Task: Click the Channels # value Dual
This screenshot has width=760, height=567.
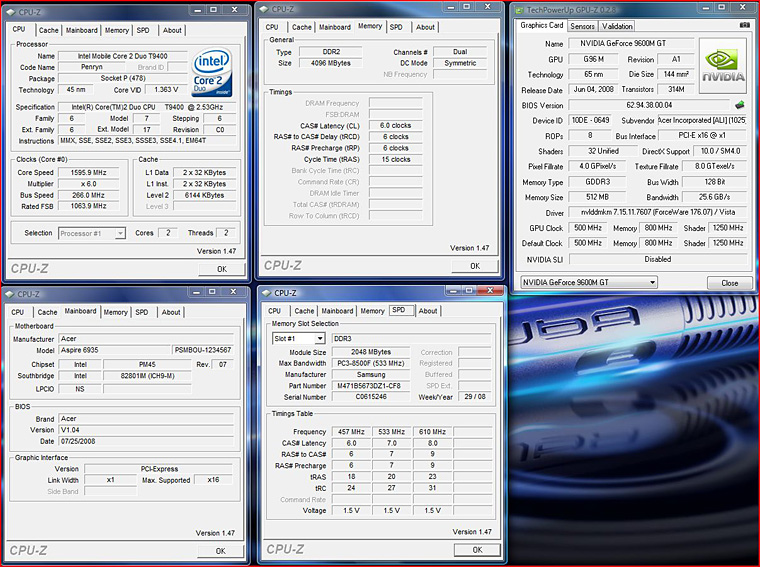Action: [460, 52]
